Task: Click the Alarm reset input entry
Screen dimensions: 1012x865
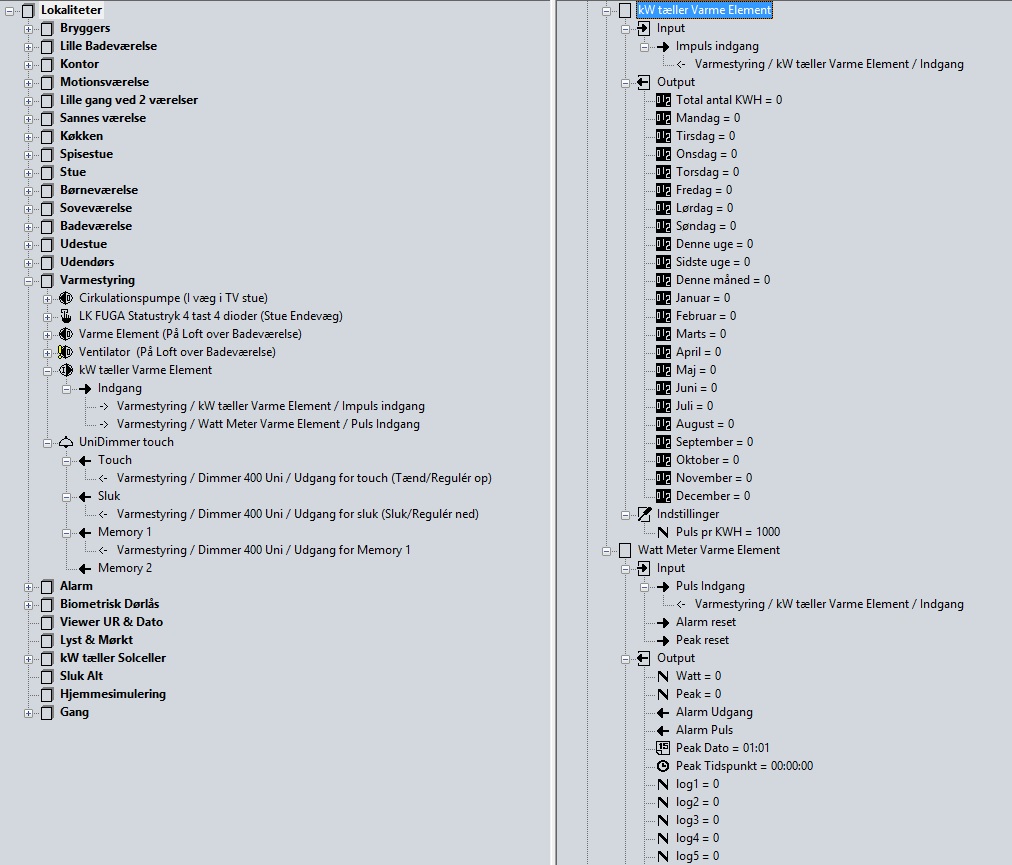Action: pyautogui.click(x=705, y=622)
